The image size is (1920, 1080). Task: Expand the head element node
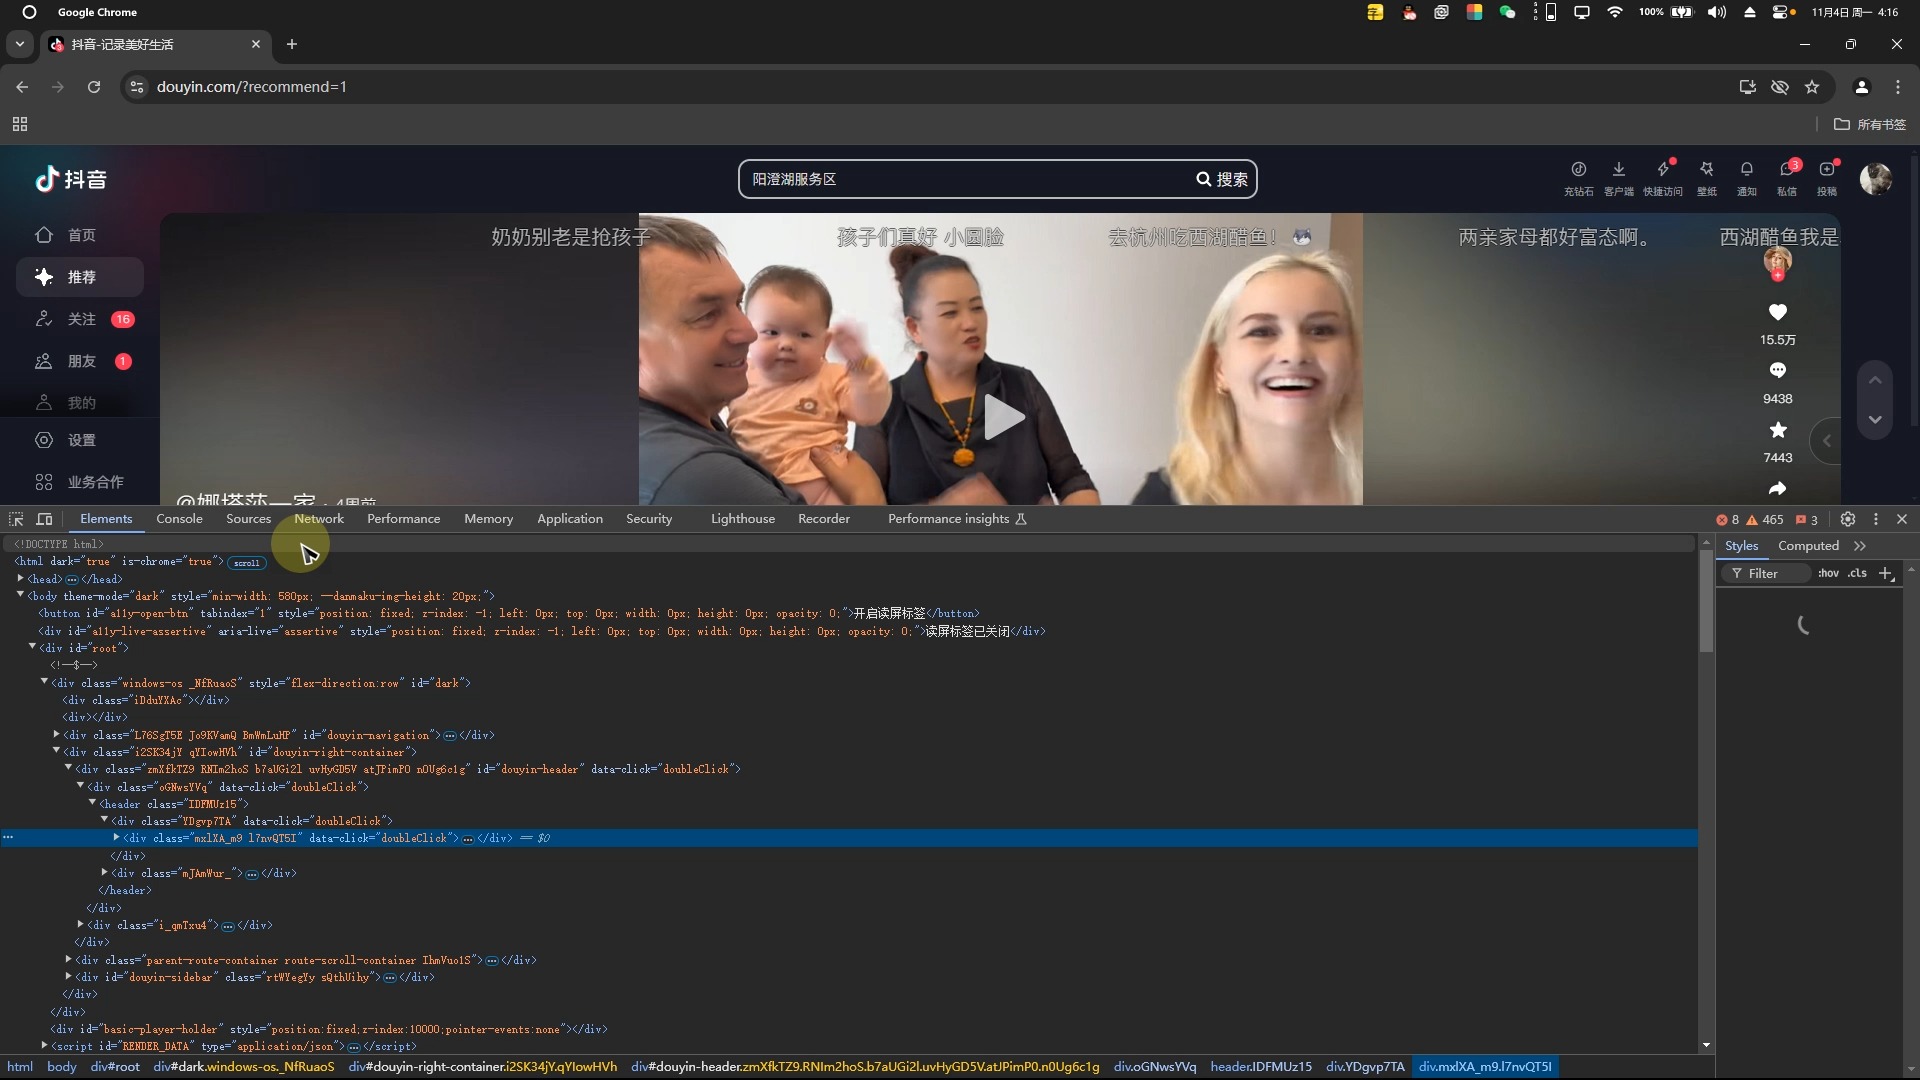coord(20,579)
